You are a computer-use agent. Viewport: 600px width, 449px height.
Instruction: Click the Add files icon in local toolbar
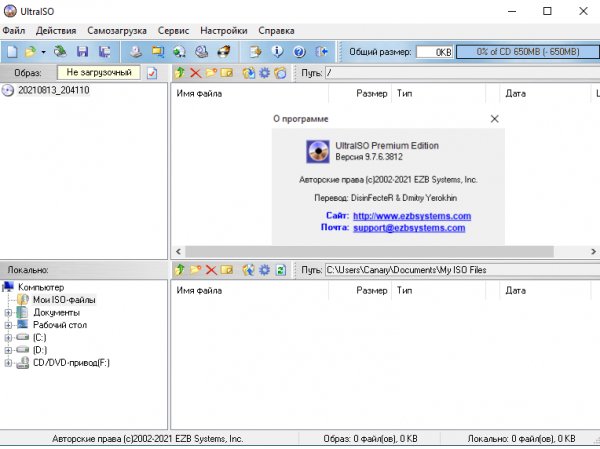tap(249, 270)
